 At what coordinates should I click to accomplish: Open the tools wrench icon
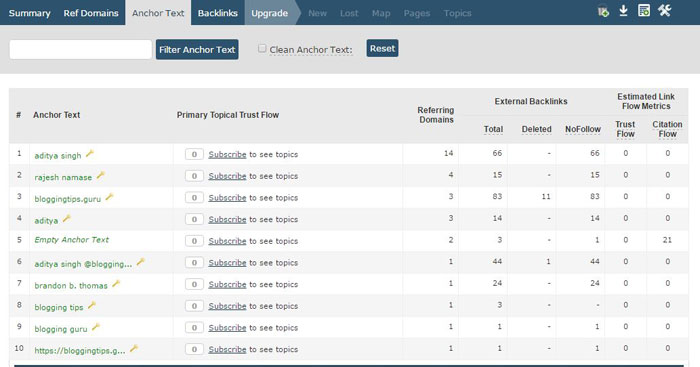(x=664, y=11)
